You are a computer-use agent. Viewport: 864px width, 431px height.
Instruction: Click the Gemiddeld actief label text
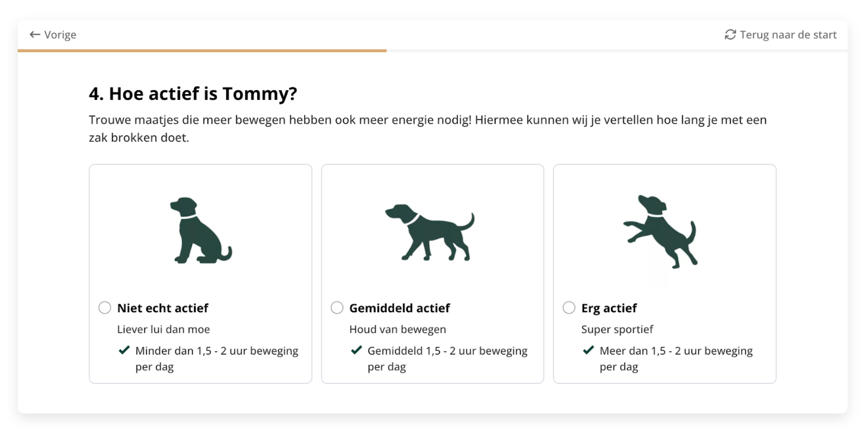[399, 308]
